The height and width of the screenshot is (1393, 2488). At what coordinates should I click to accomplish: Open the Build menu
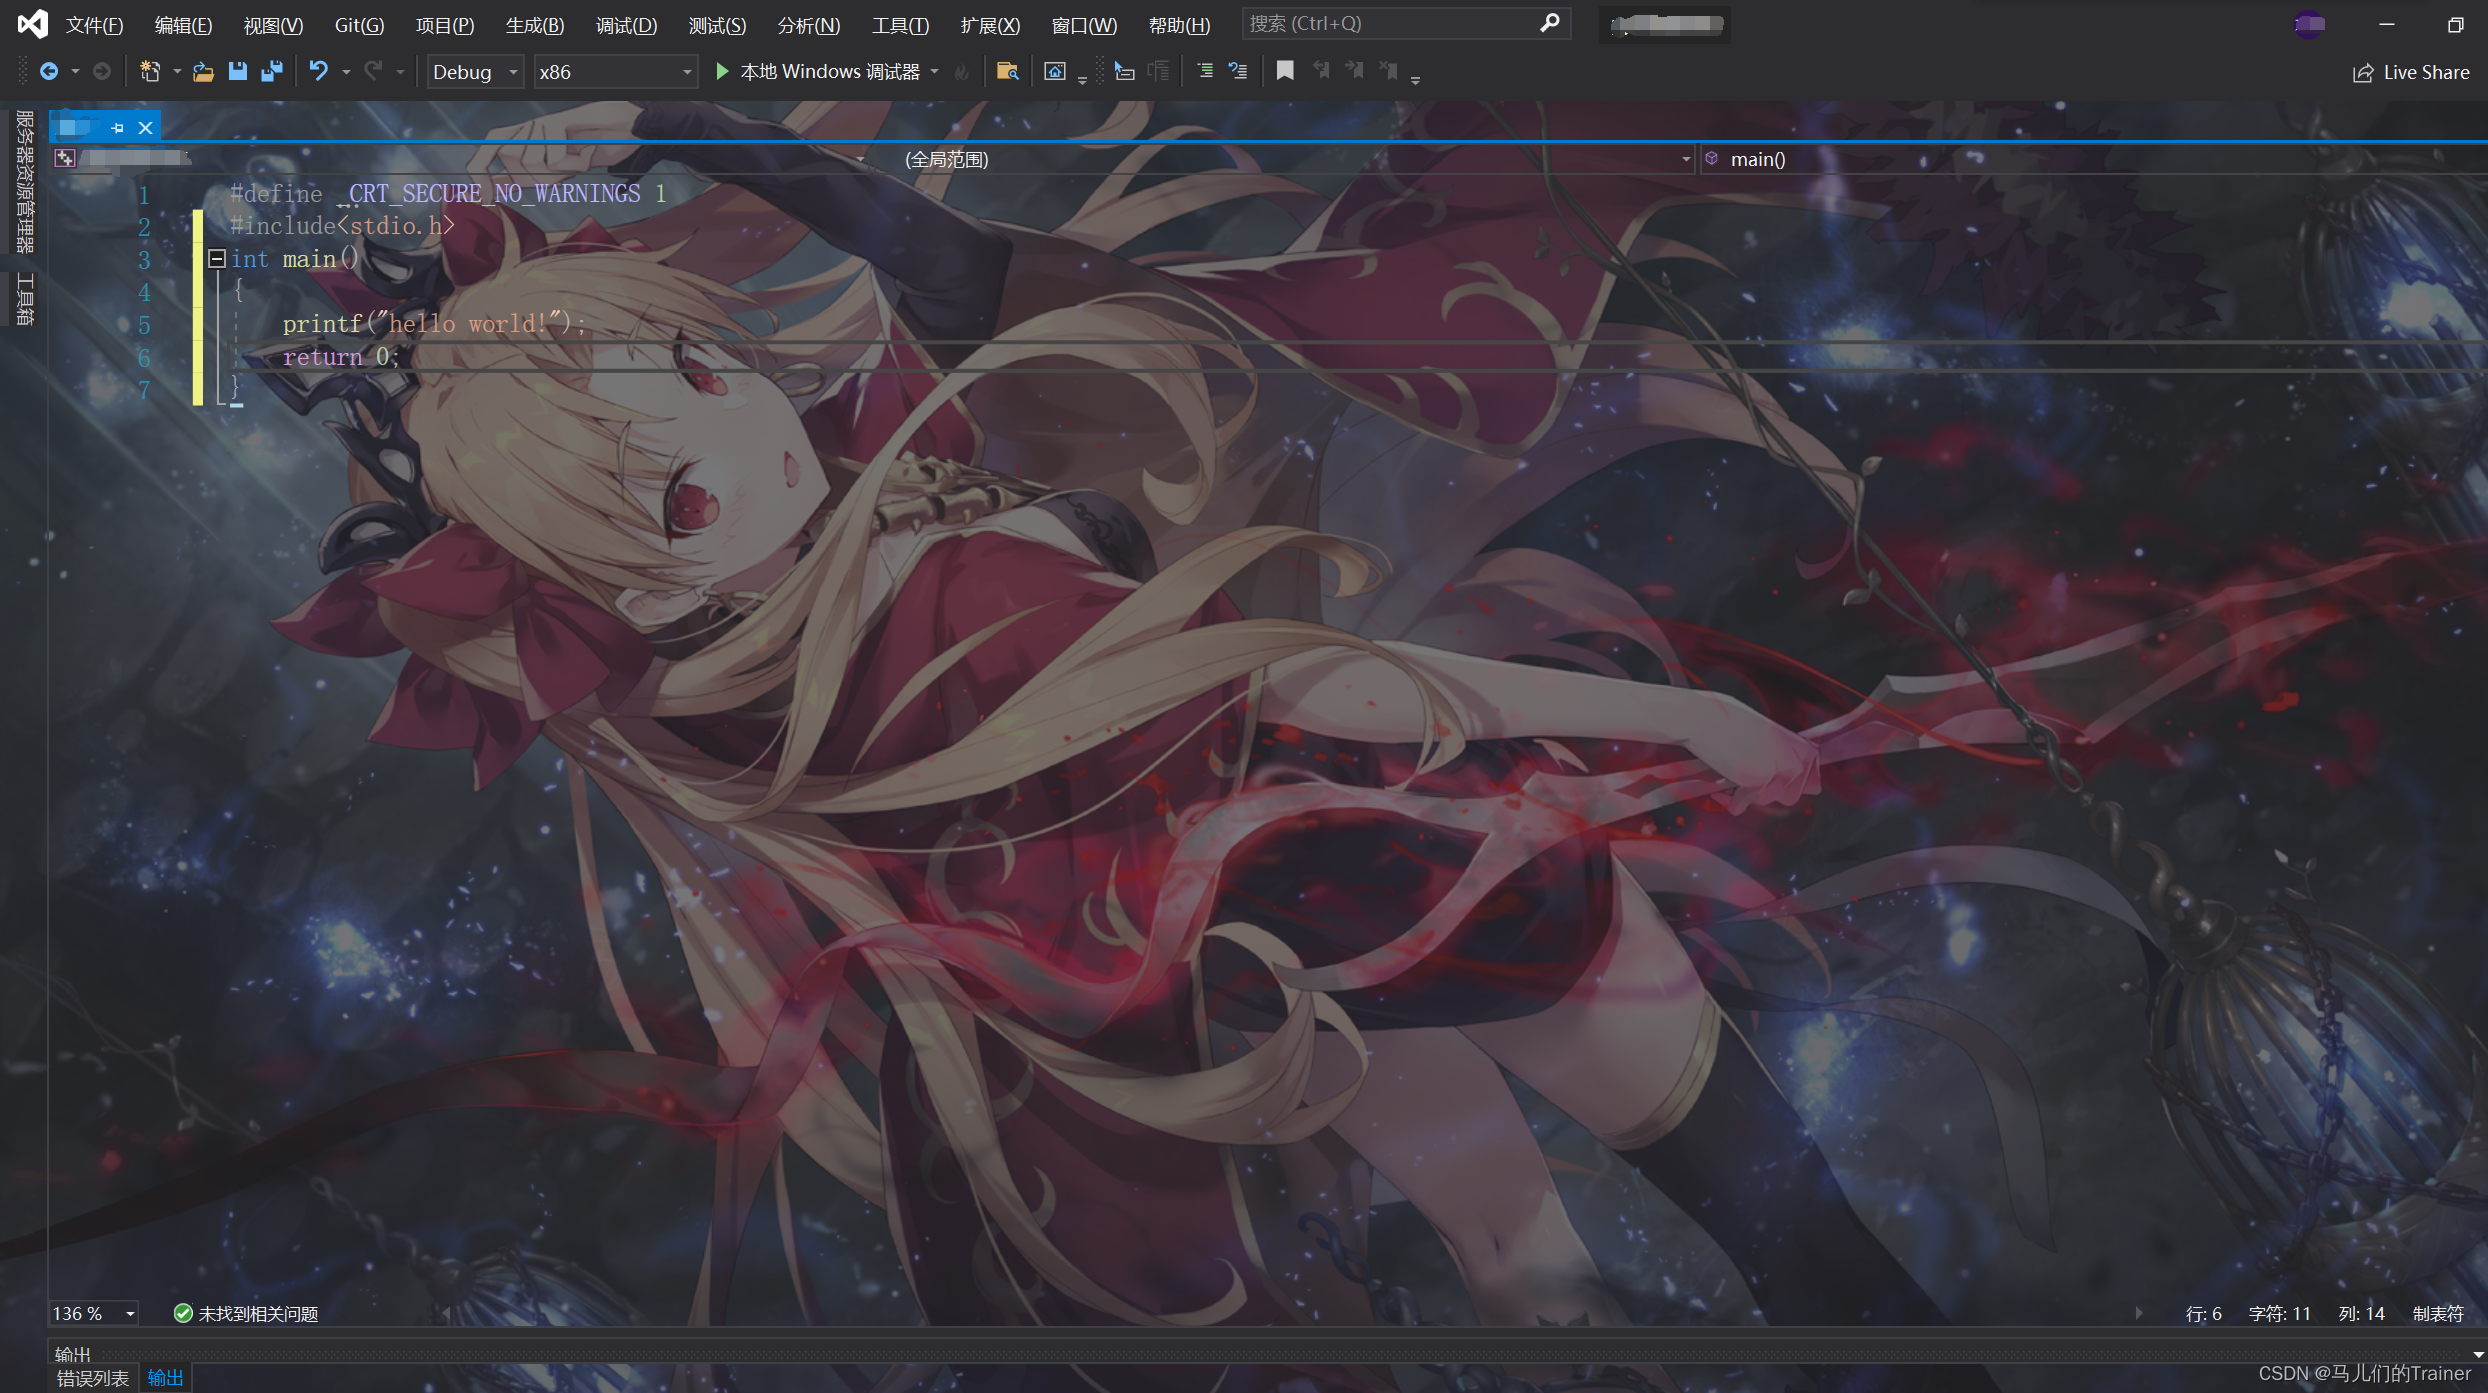click(x=535, y=25)
